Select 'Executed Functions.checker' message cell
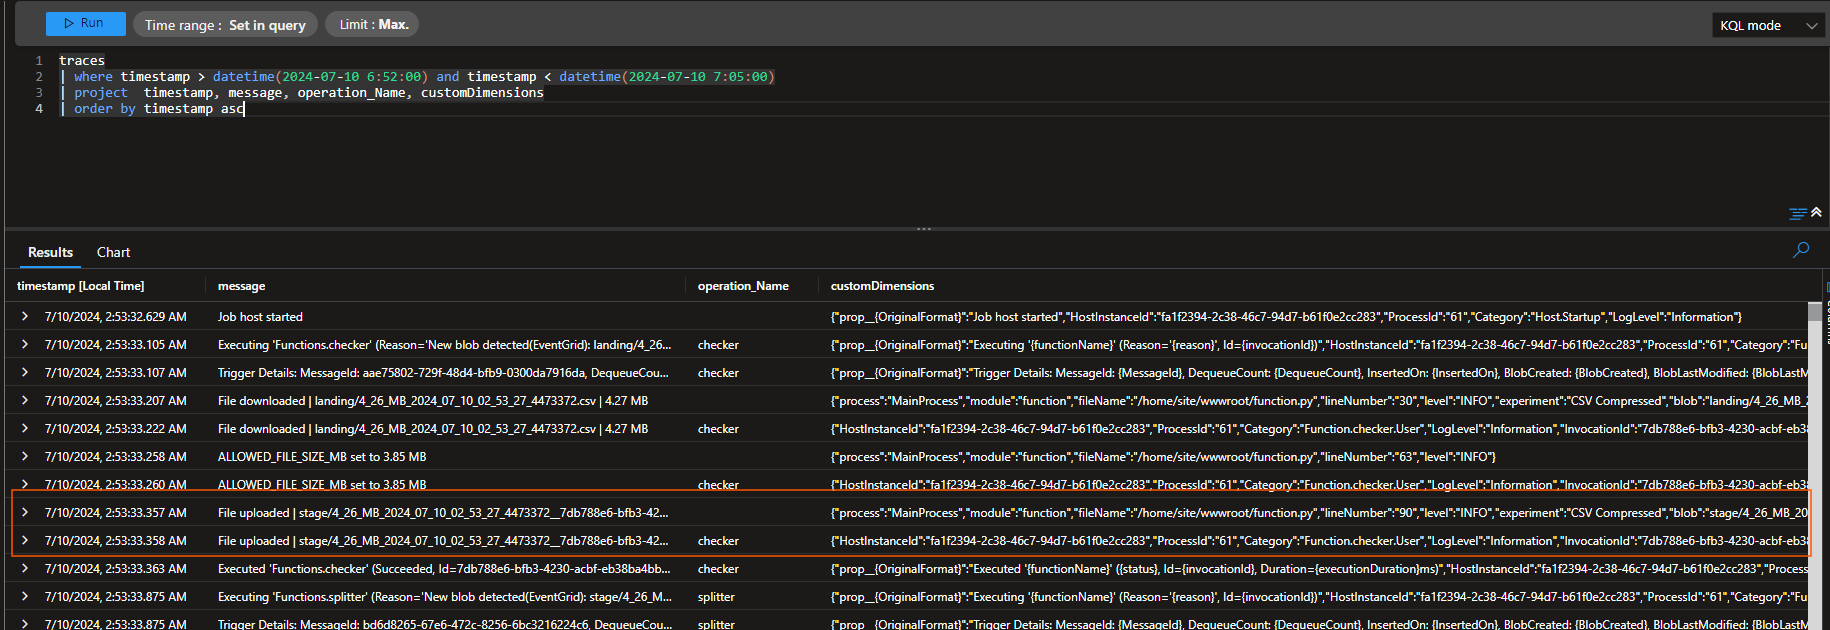 pyautogui.click(x=444, y=568)
